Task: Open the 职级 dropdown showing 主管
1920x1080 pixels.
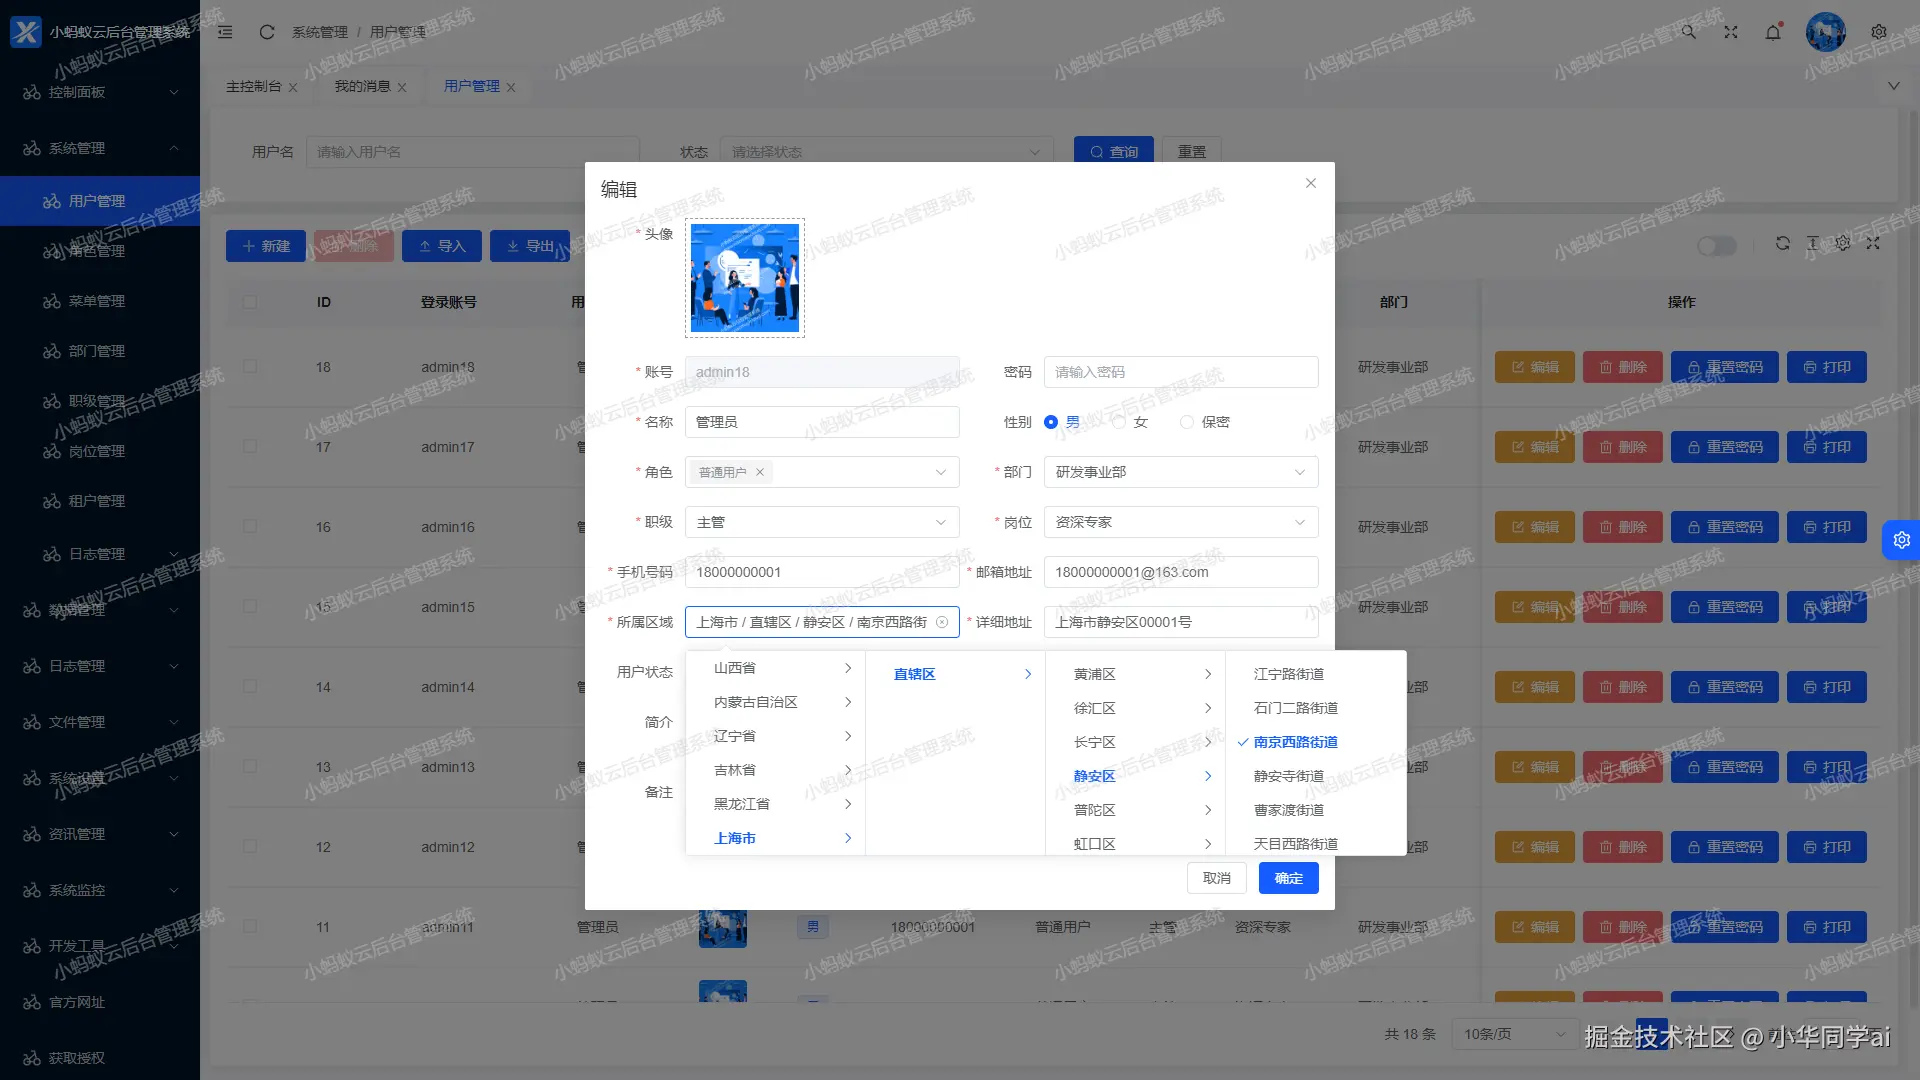Action: (x=821, y=522)
